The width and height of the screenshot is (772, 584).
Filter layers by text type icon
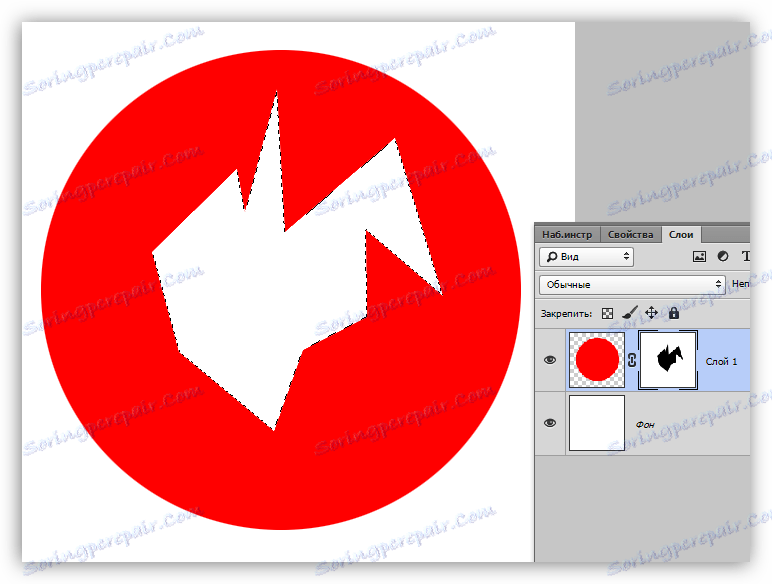coord(745,256)
